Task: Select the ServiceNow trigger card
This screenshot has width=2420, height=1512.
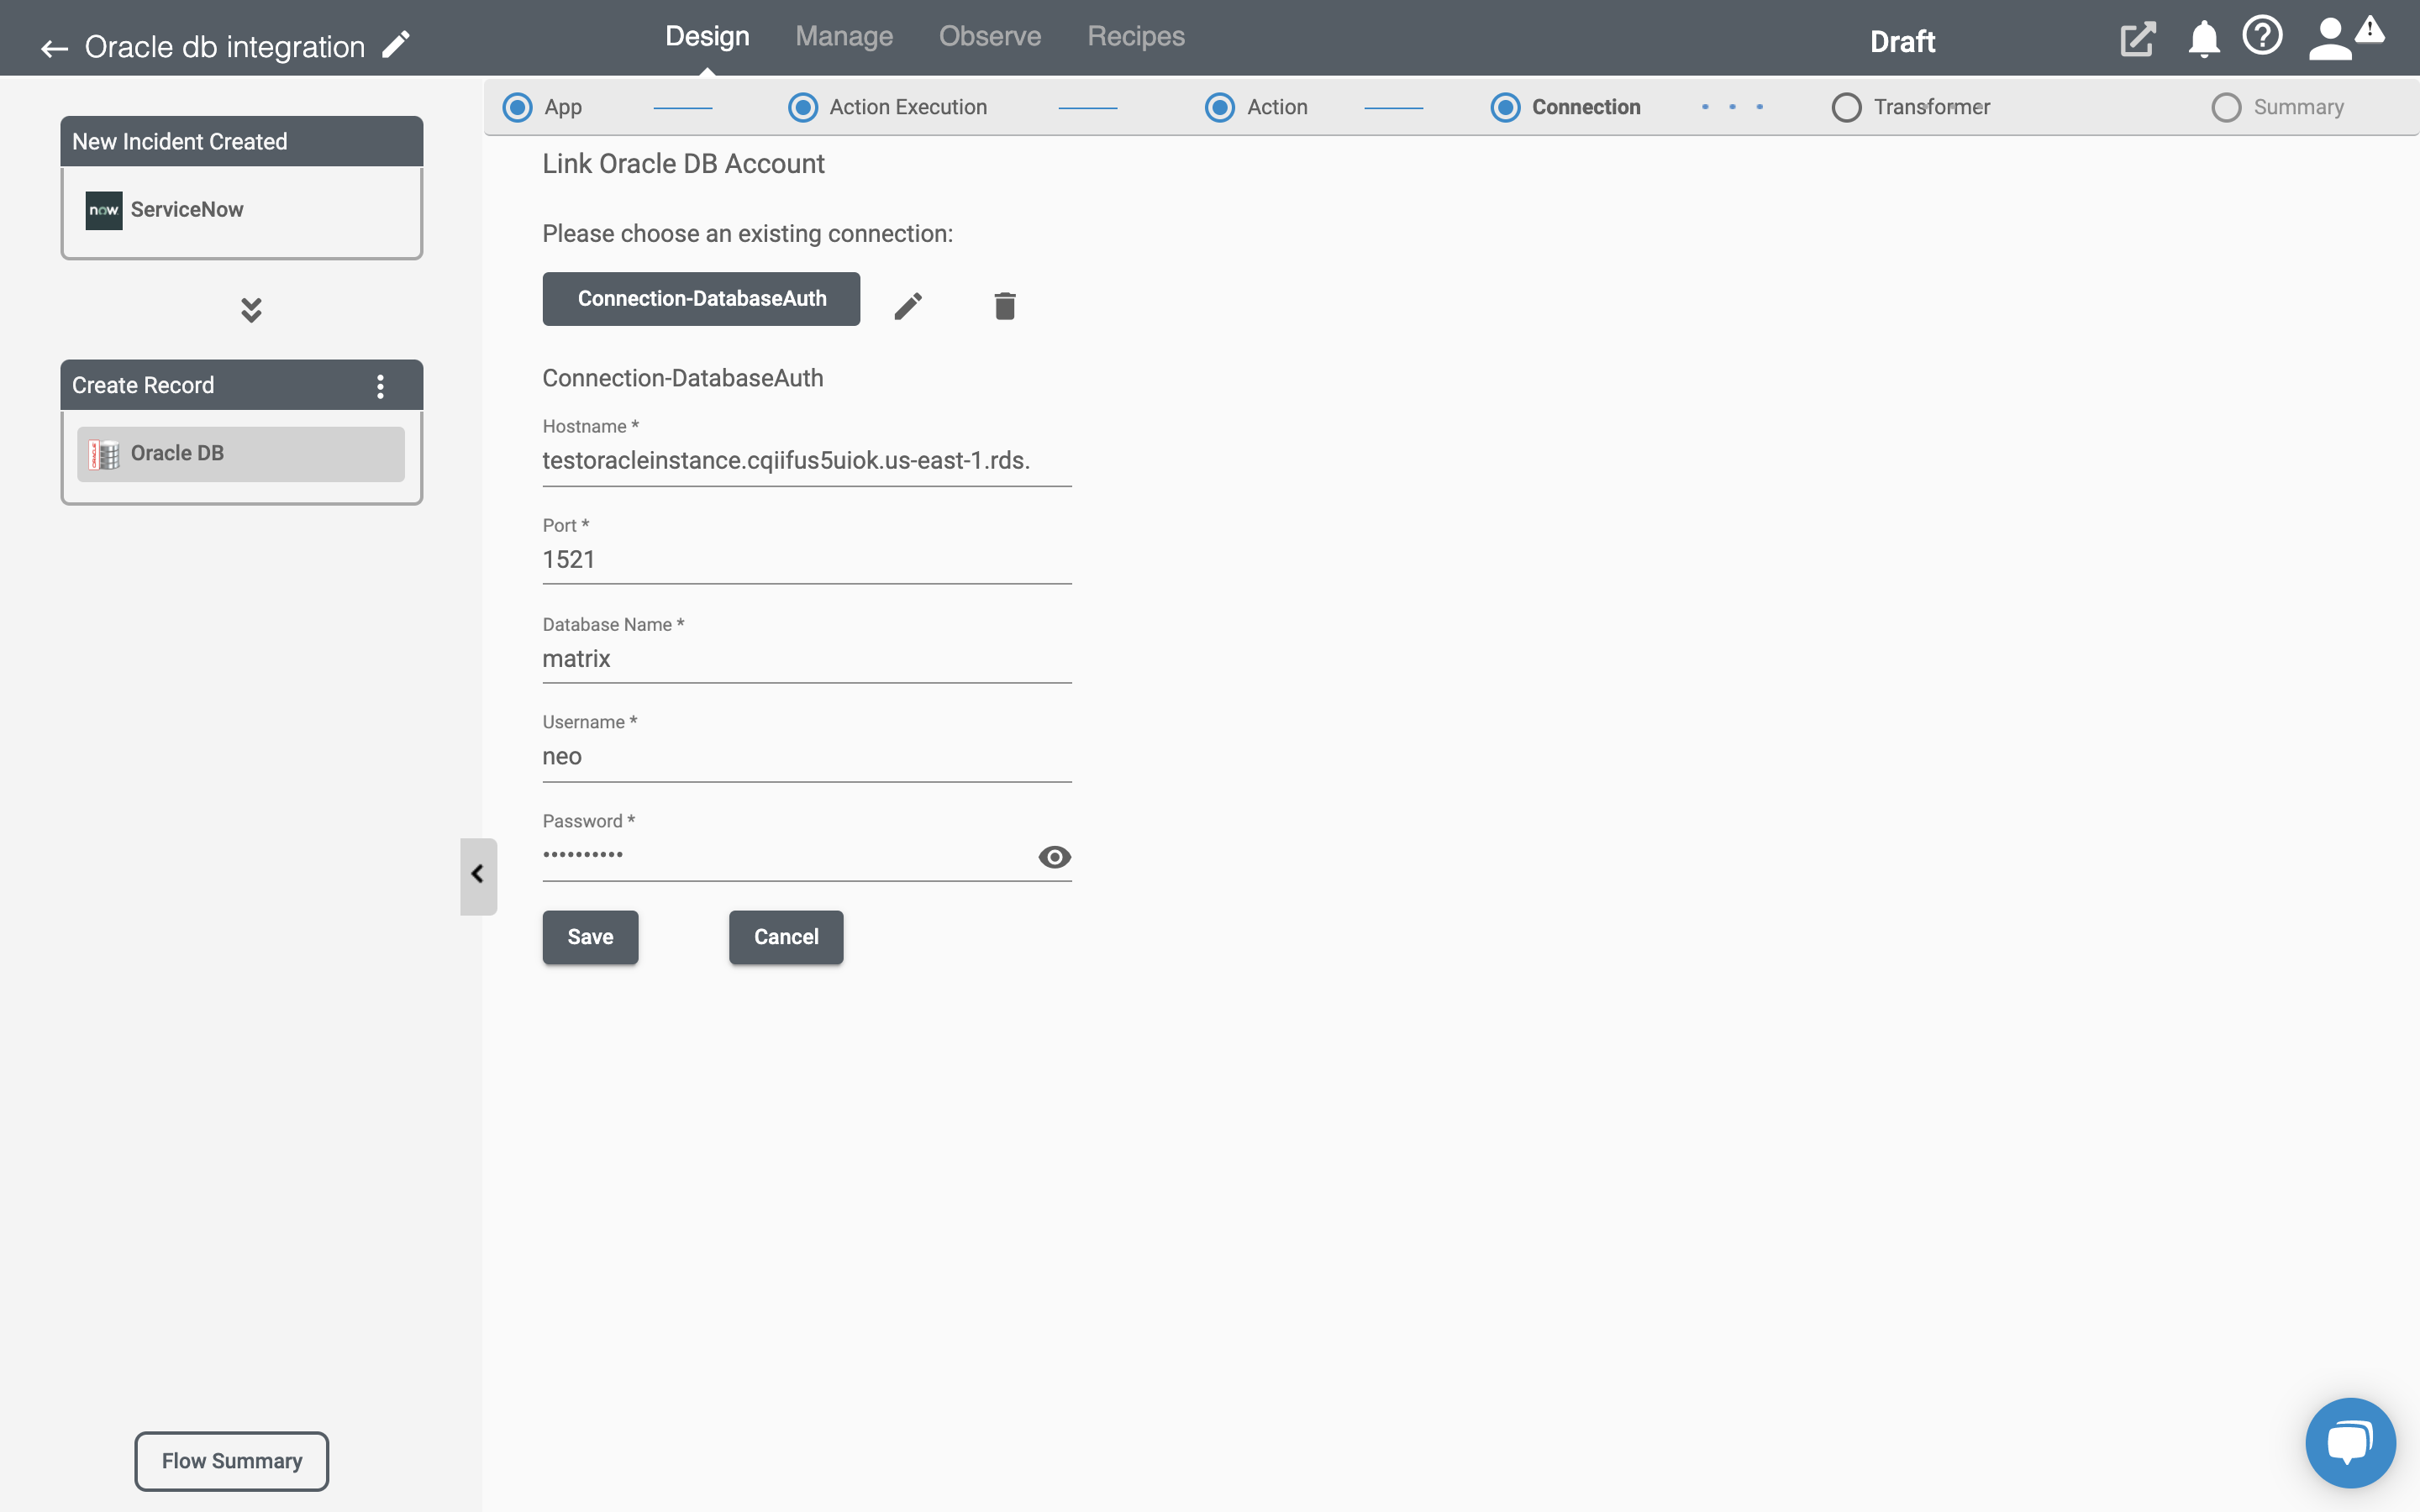Action: point(242,211)
